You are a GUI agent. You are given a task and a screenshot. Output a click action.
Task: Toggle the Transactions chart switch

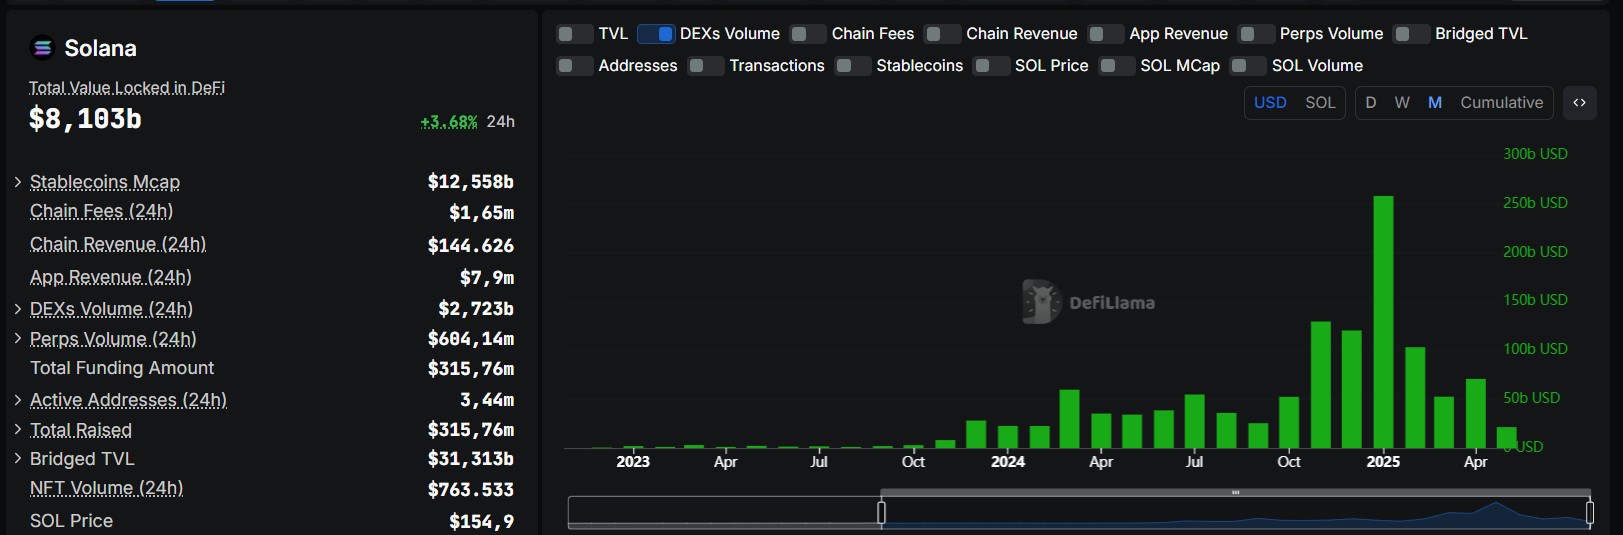point(706,66)
